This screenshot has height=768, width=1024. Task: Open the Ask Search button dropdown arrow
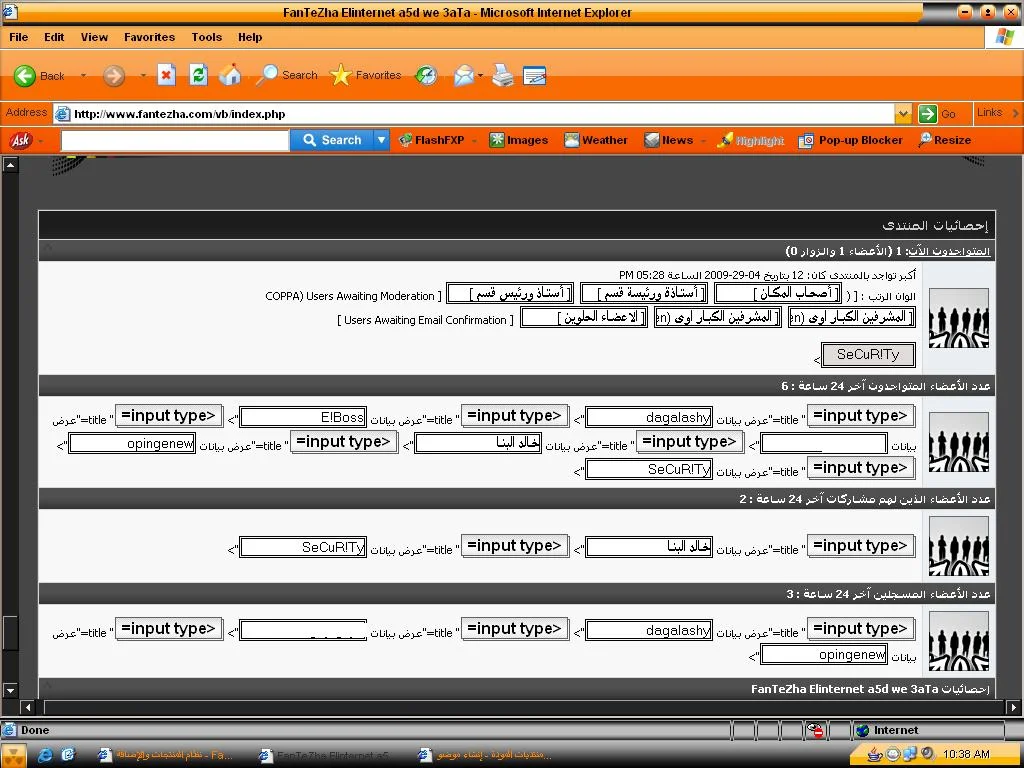[x=381, y=141]
